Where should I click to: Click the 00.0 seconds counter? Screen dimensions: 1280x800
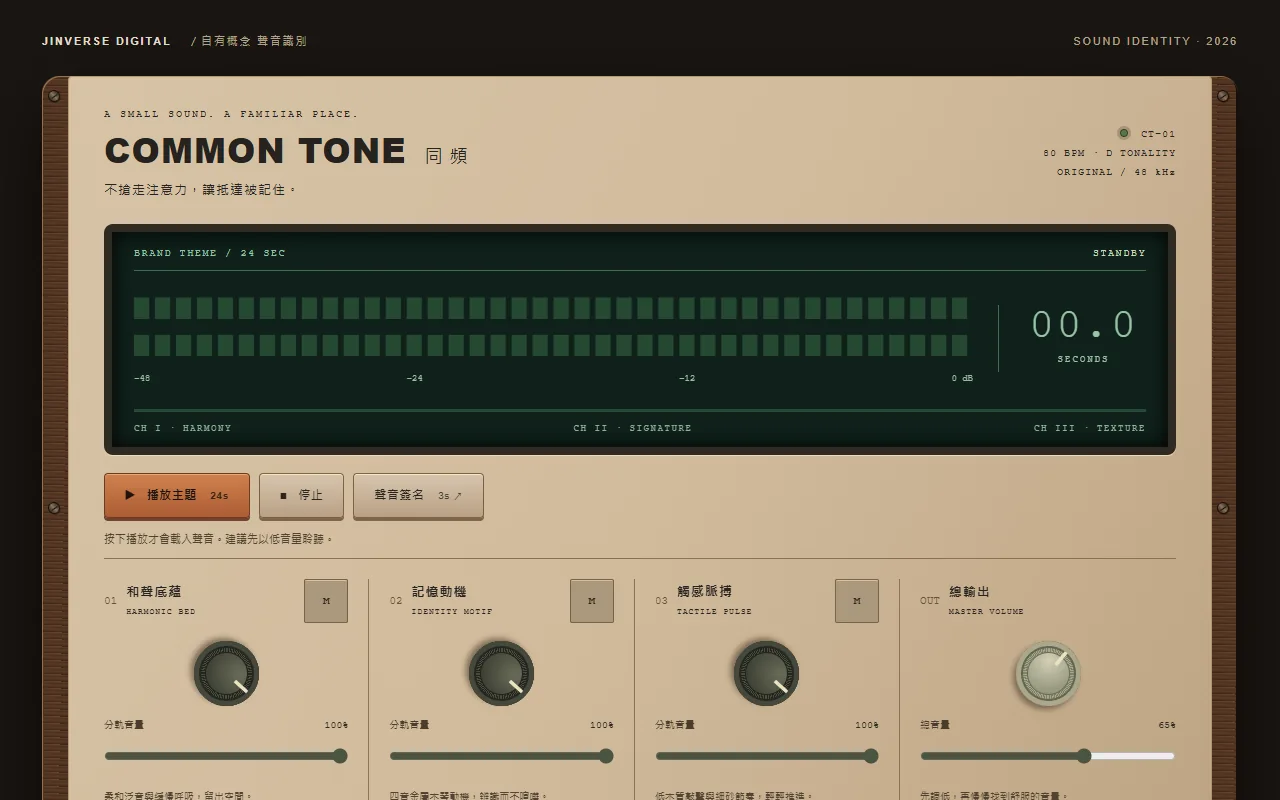[x=1083, y=325]
